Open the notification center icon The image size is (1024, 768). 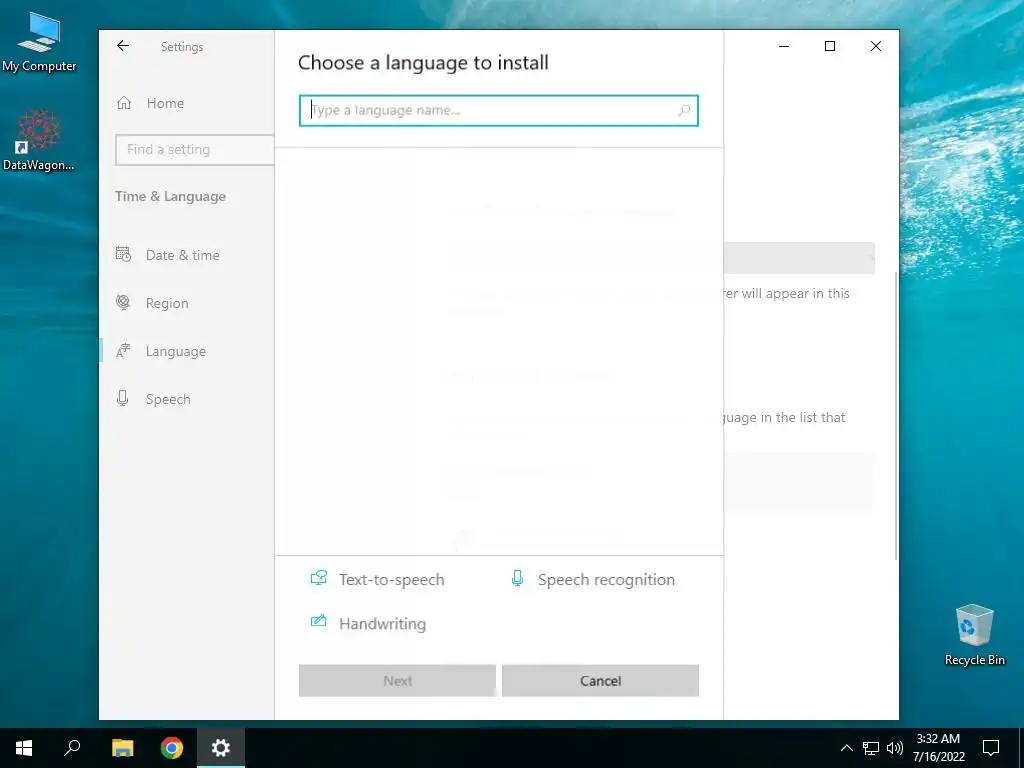991,748
